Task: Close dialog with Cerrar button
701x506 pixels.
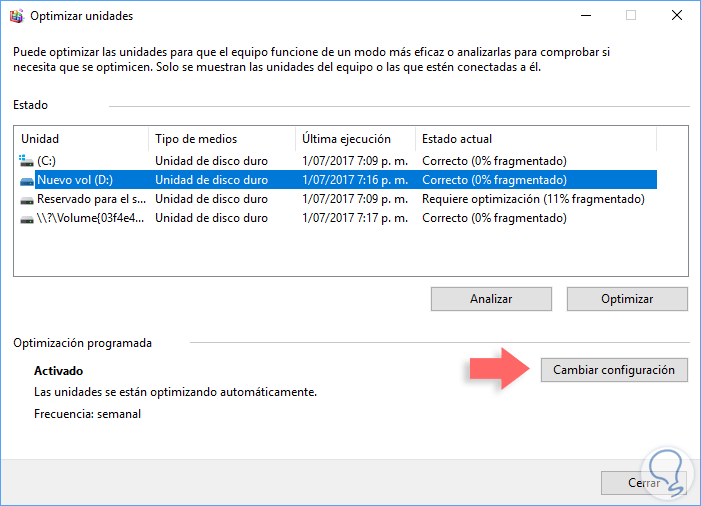Action: point(644,483)
